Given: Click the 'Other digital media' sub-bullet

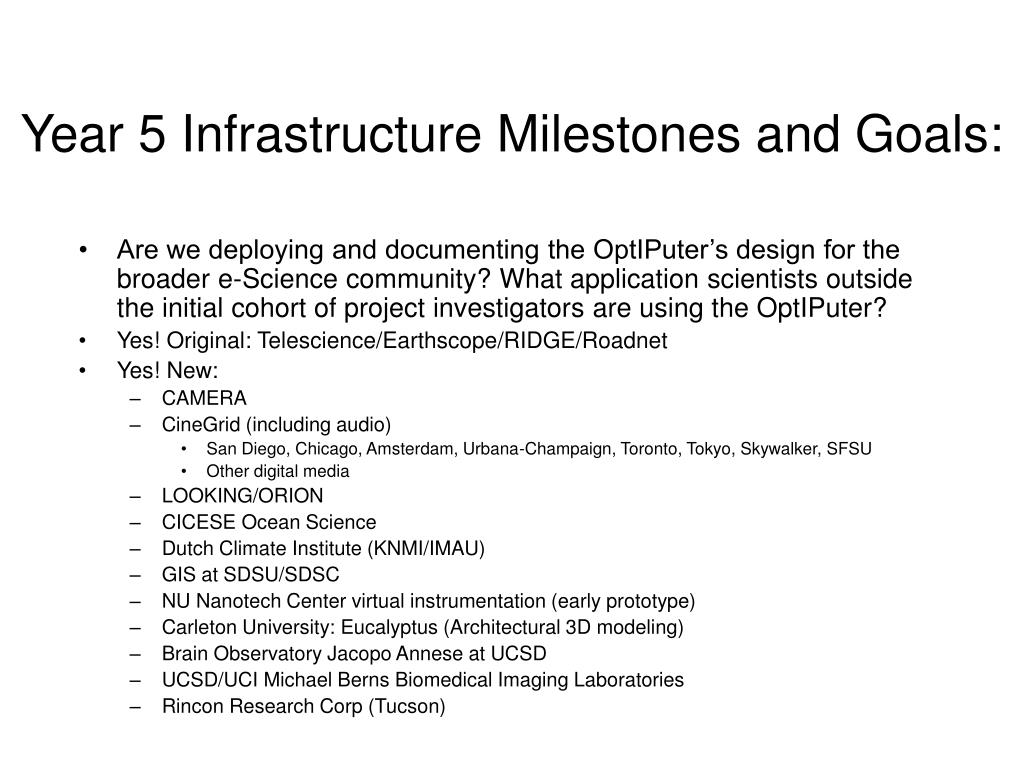Looking at the screenshot, I should pos(278,472).
